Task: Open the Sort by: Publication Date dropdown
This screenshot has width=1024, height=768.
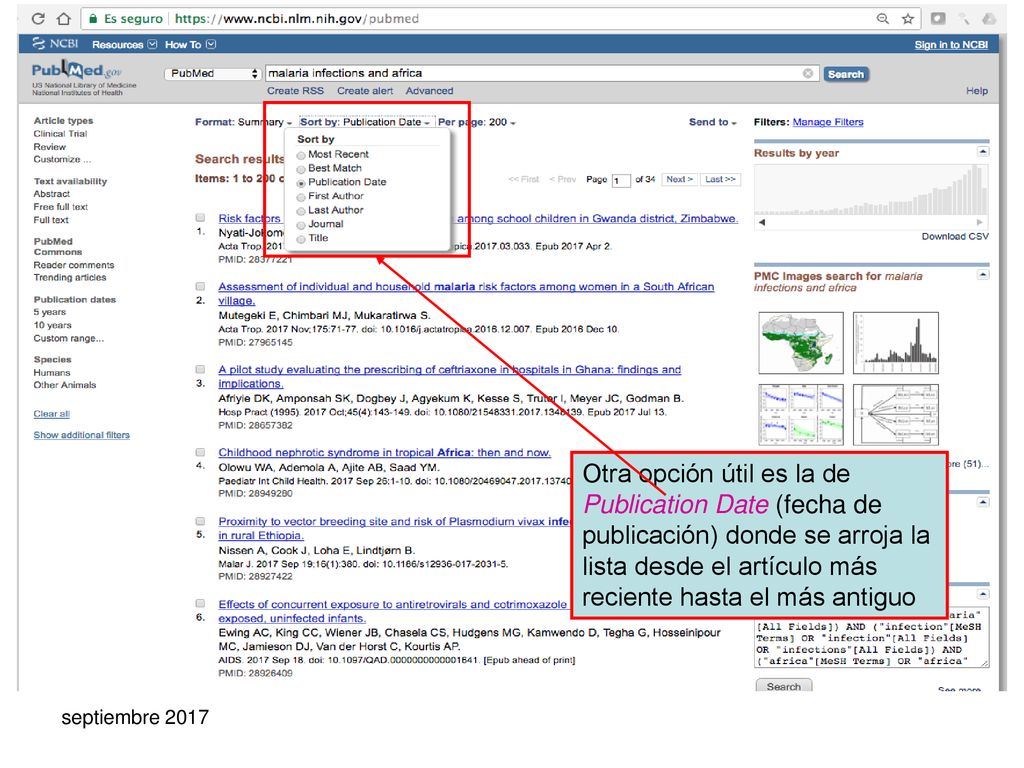Action: [365, 122]
